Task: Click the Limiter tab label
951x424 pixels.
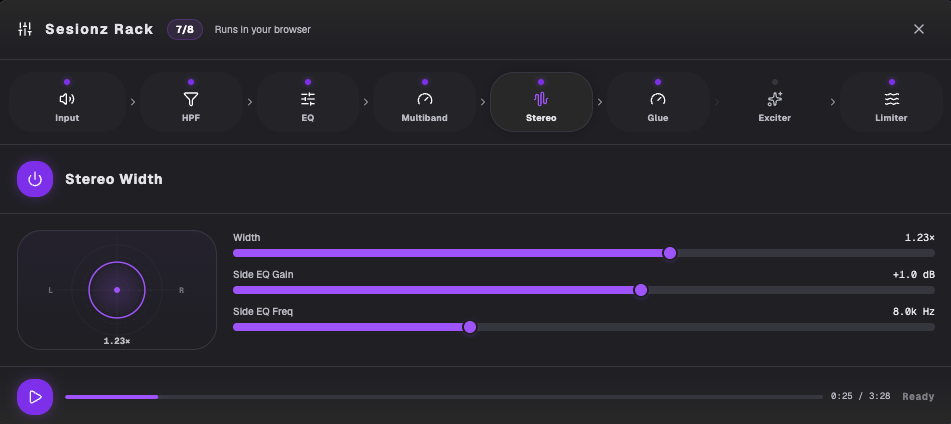Action: coord(892,118)
